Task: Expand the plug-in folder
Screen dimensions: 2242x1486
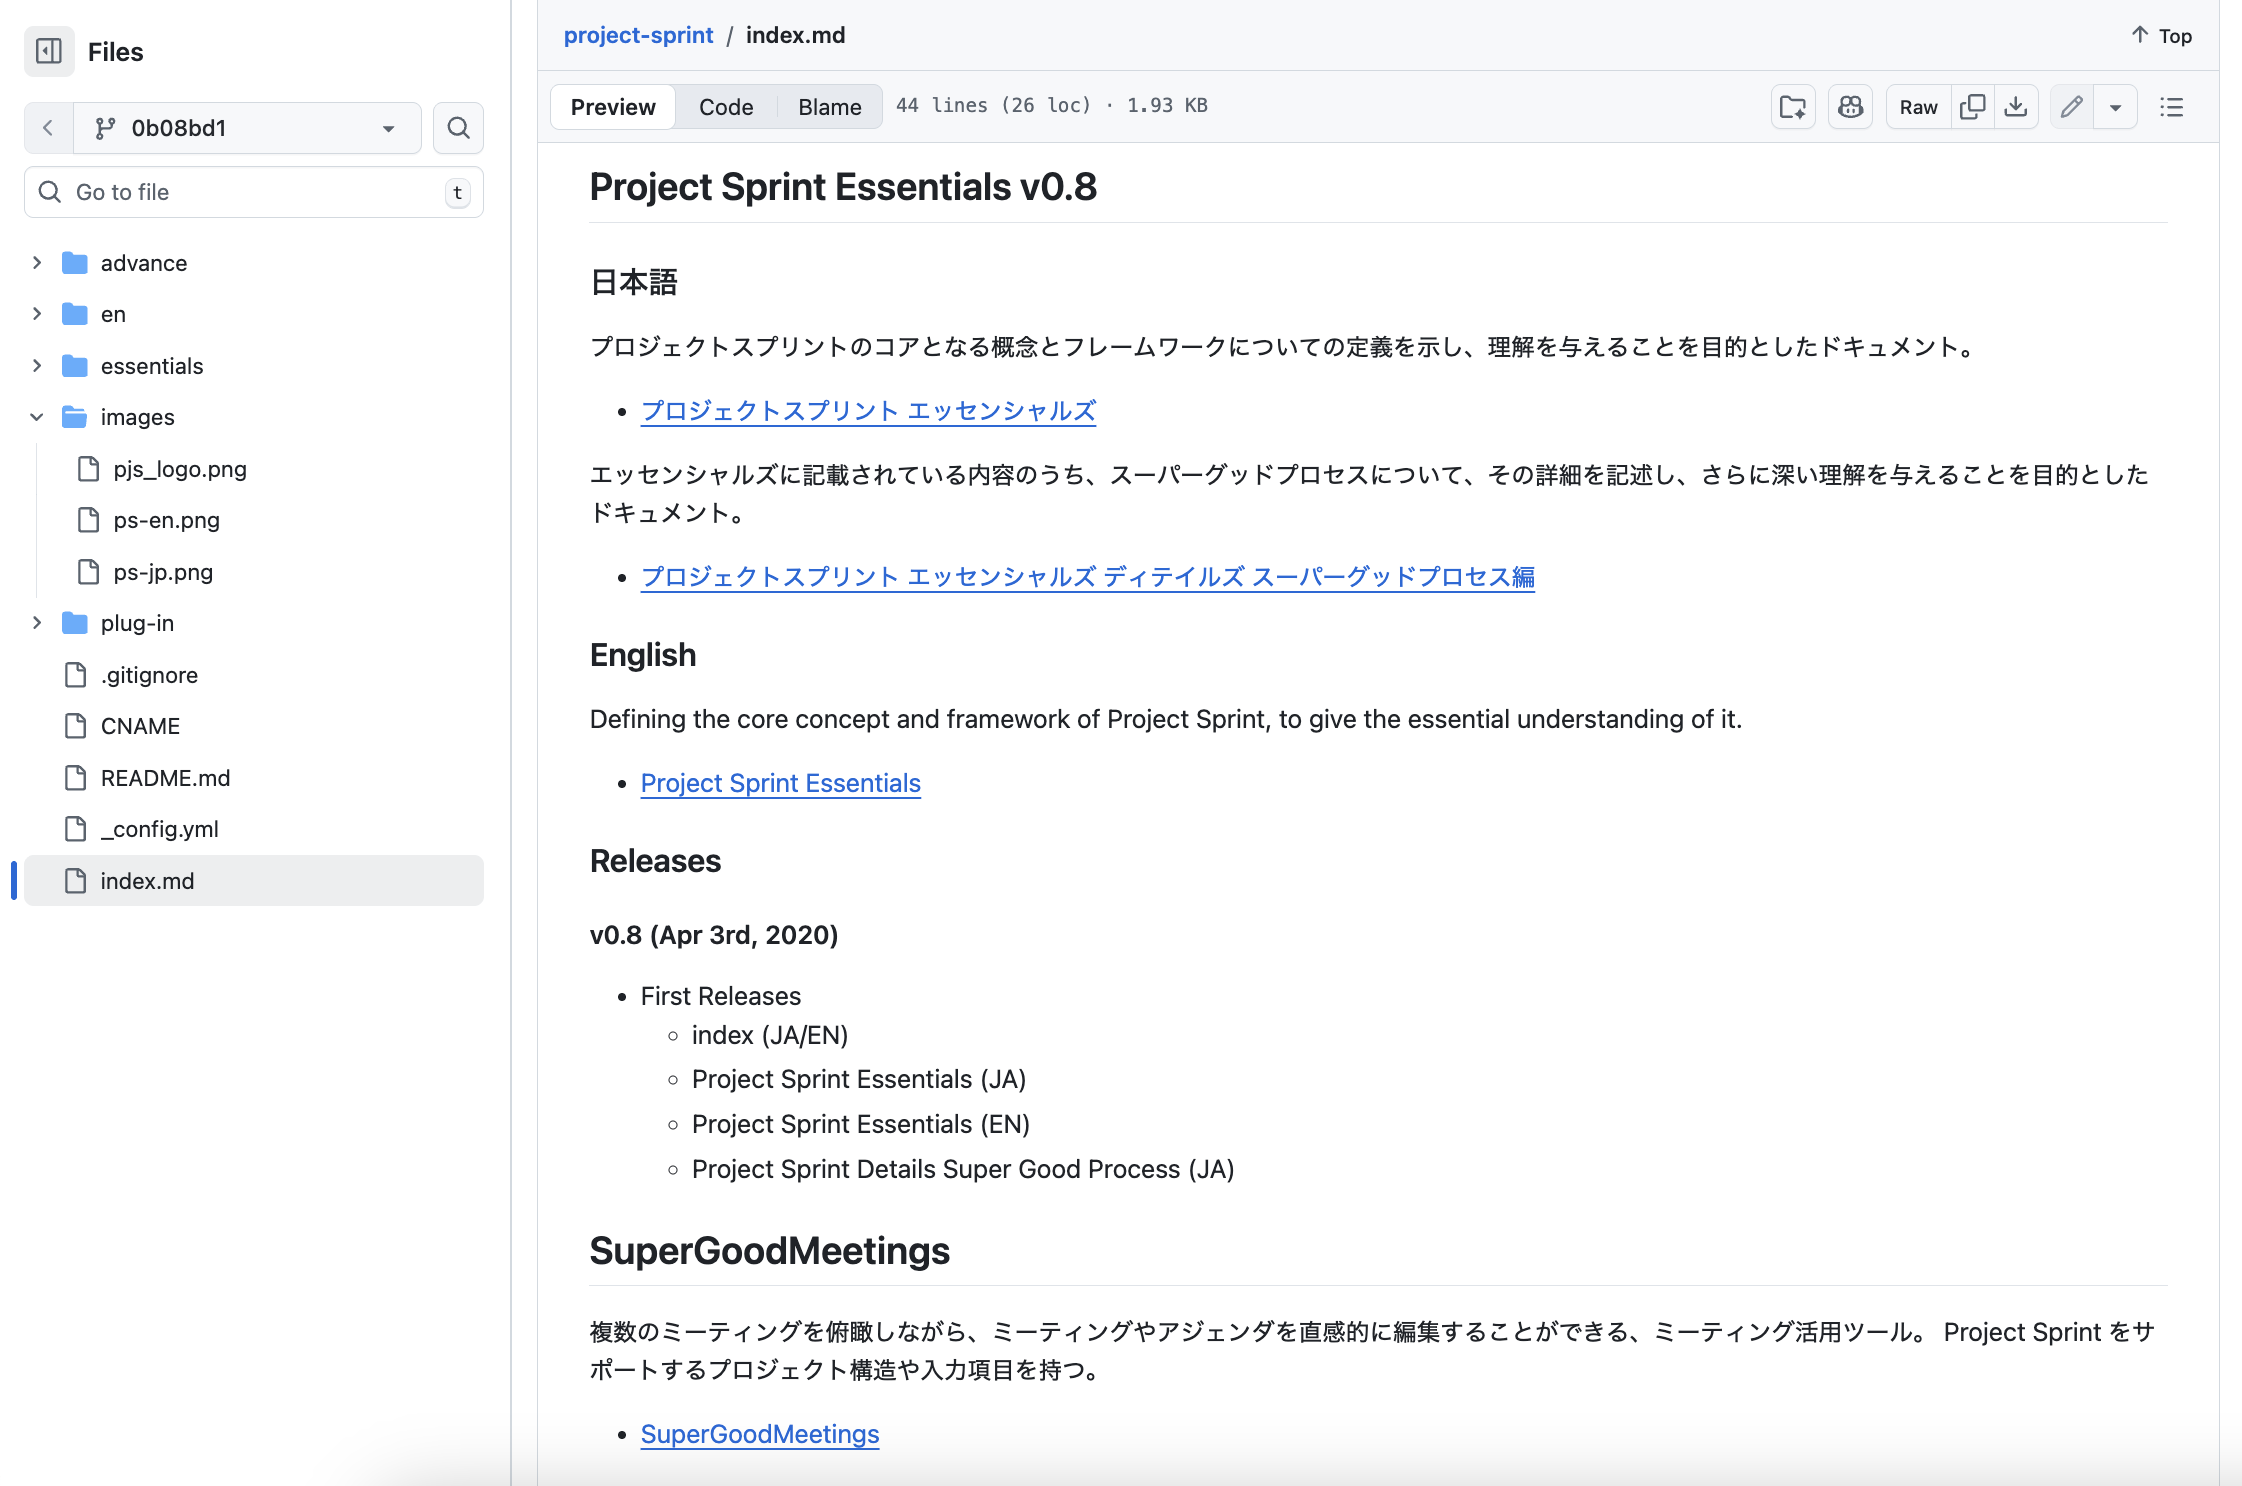Action: pyautogui.click(x=37, y=623)
